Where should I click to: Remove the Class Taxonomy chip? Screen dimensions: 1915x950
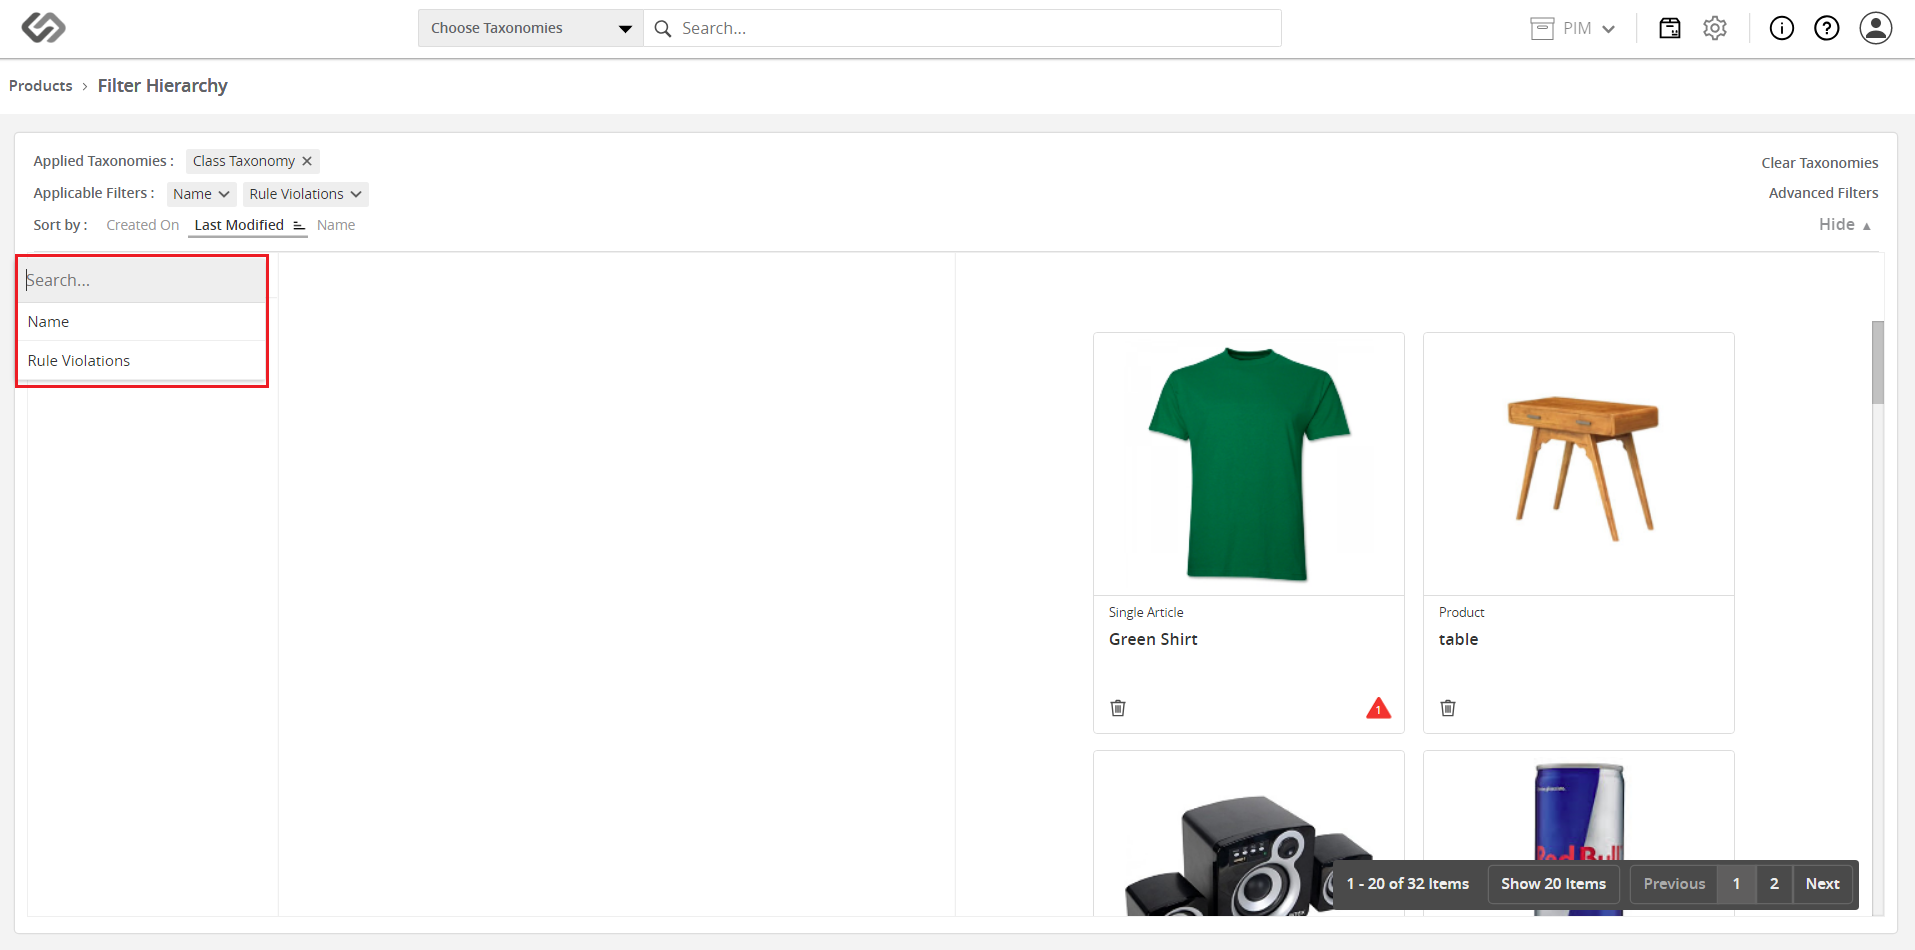pos(307,161)
